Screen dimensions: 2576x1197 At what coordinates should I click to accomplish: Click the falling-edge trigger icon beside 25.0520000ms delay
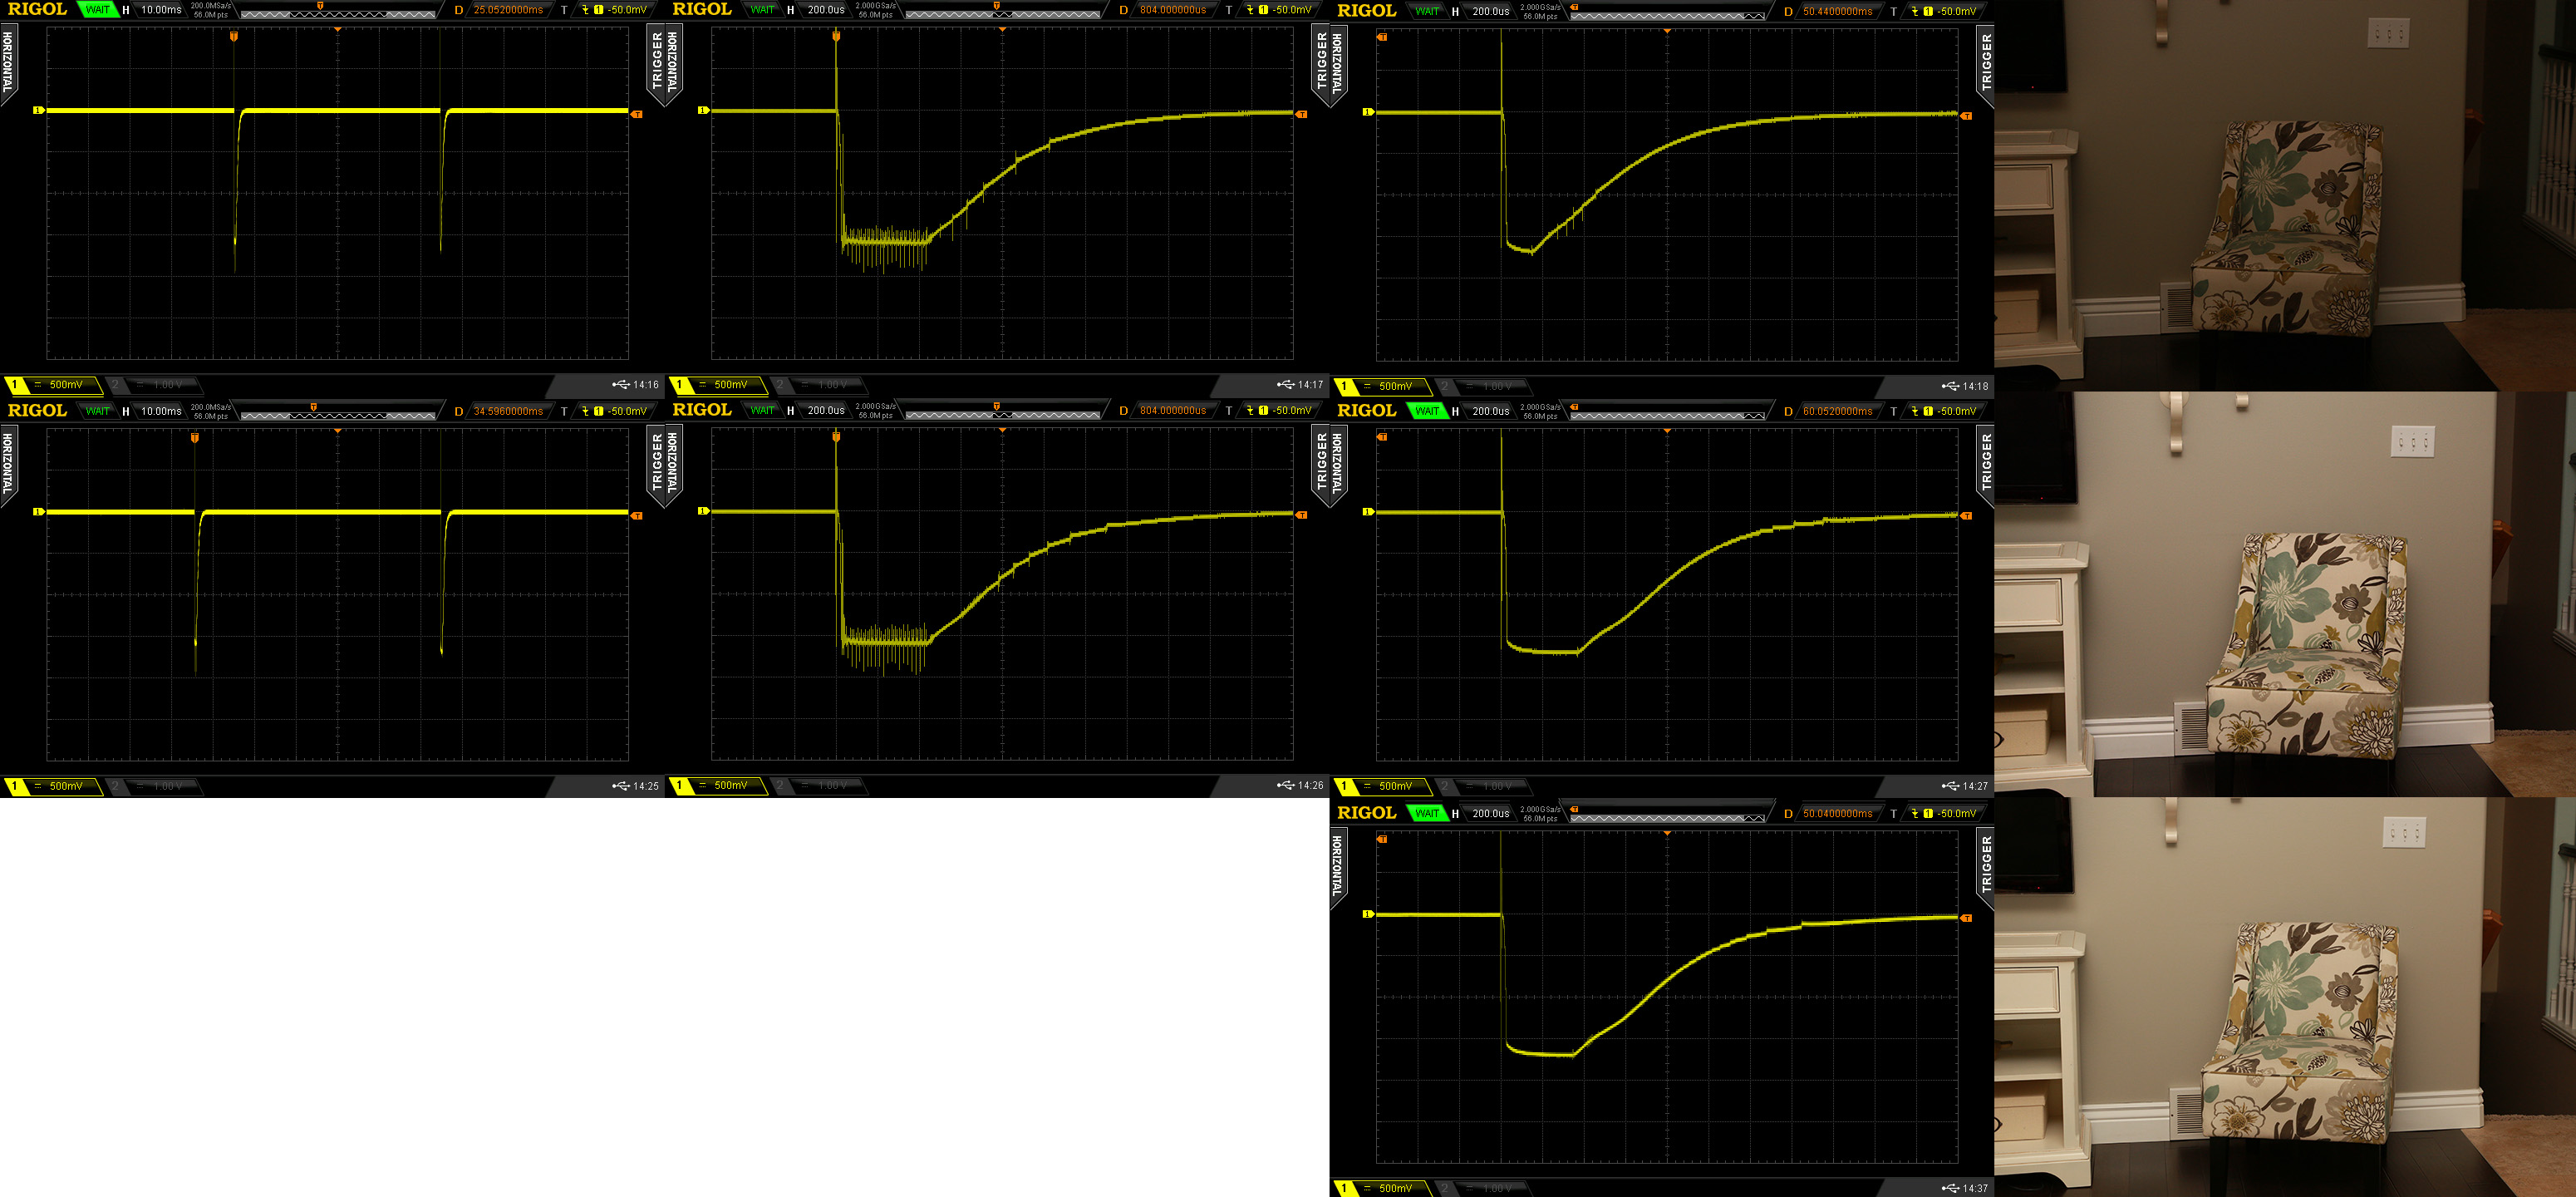tap(586, 10)
